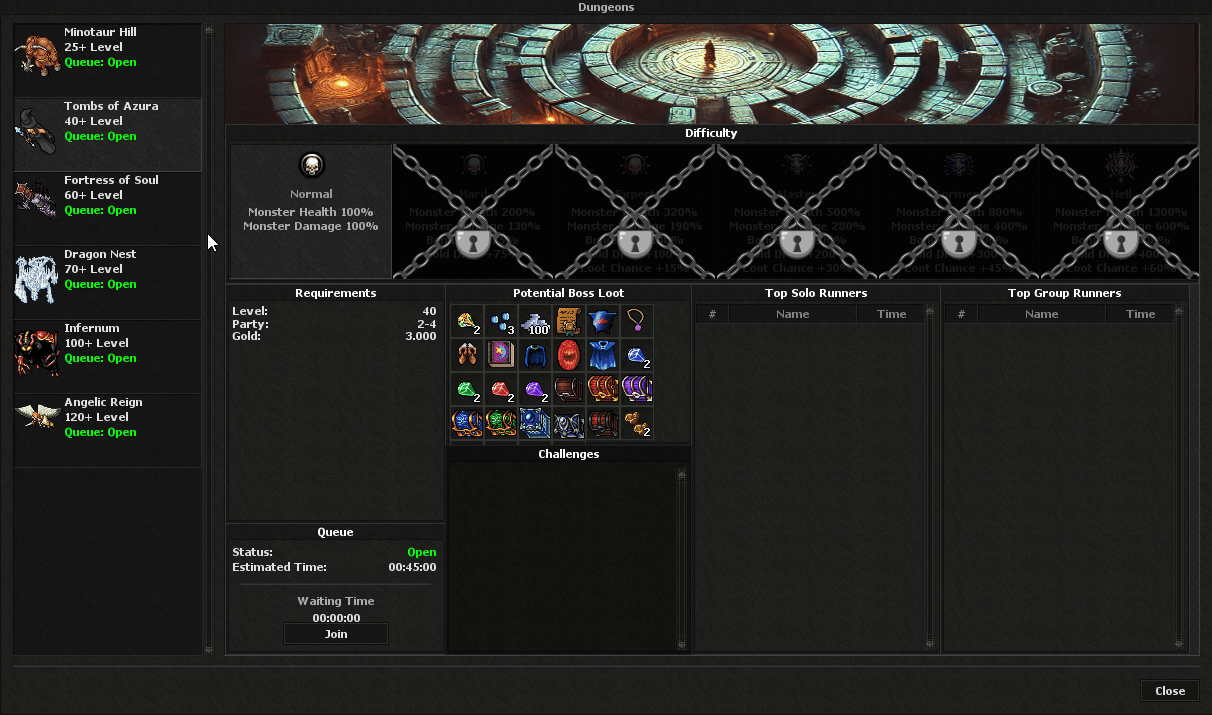This screenshot has width=1212, height=715.
Task: Click the locked Hard difficulty tile
Action: (473, 211)
